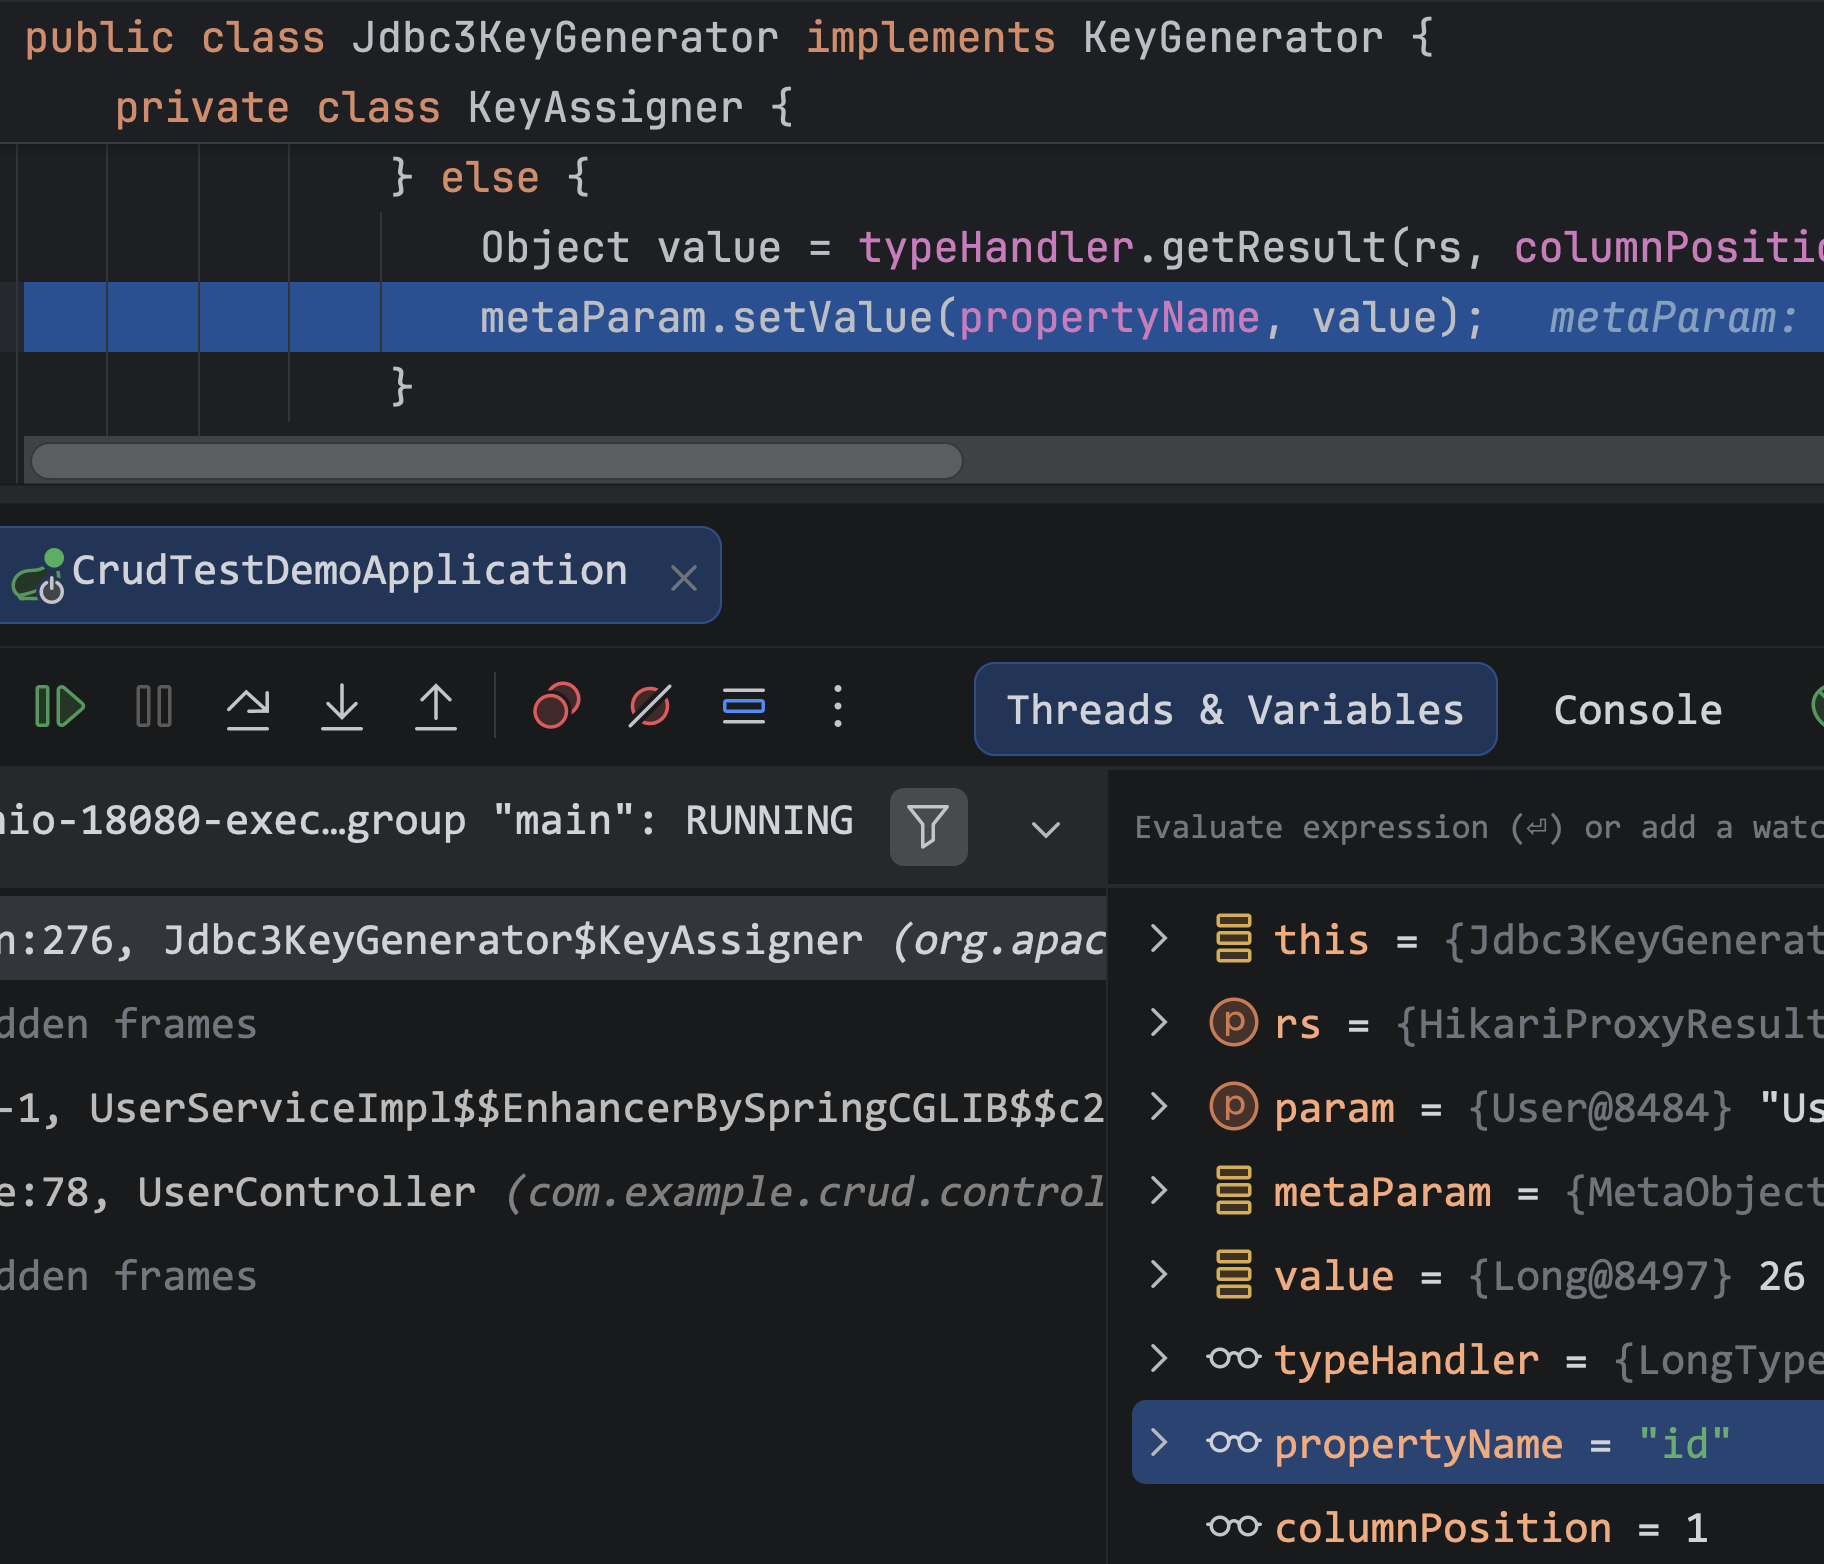Switch to Threads & Variables tab
The image size is (1824, 1564).
click(1235, 709)
